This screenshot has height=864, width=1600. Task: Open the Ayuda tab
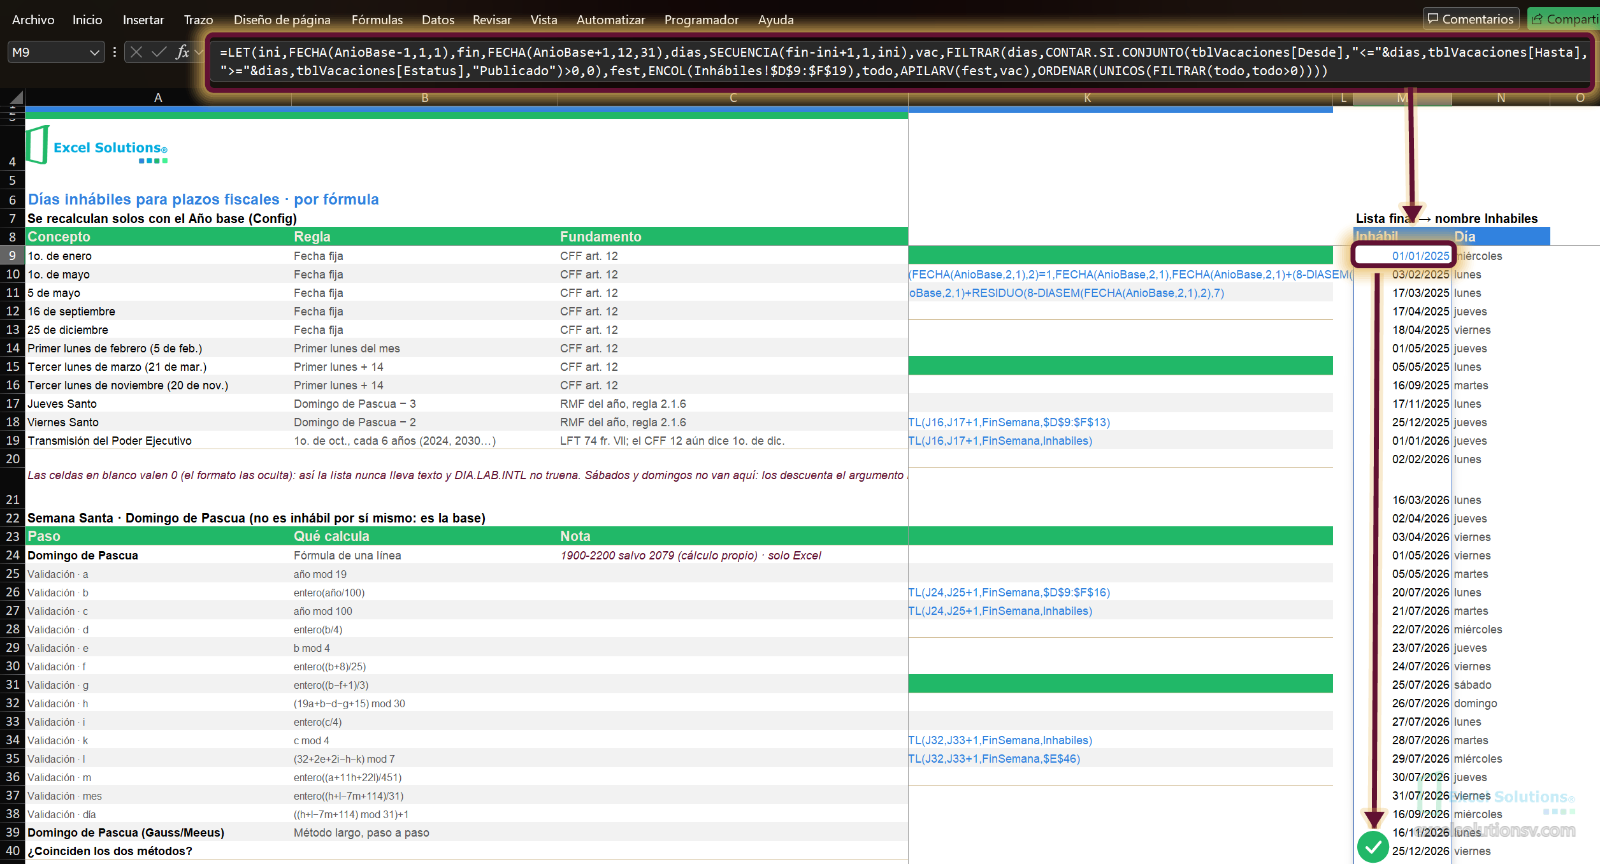coord(776,19)
